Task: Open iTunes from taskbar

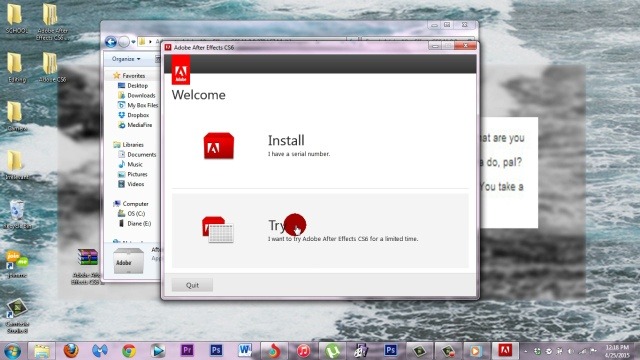Action: tap(303, 351)
